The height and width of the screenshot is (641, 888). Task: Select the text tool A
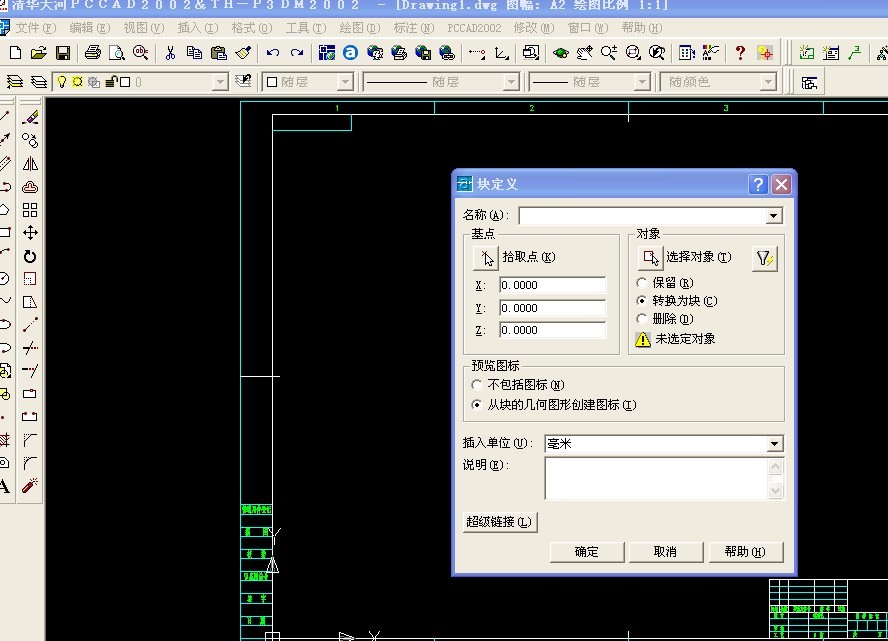5,486
